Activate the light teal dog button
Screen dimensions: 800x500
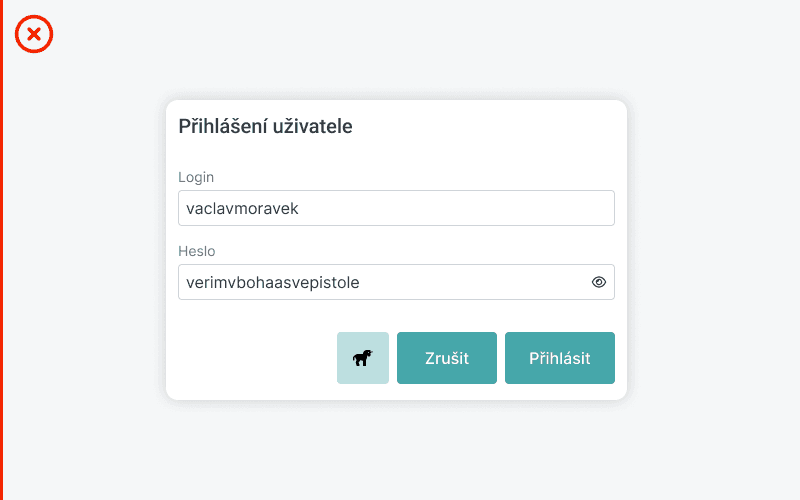click(362, 358)
